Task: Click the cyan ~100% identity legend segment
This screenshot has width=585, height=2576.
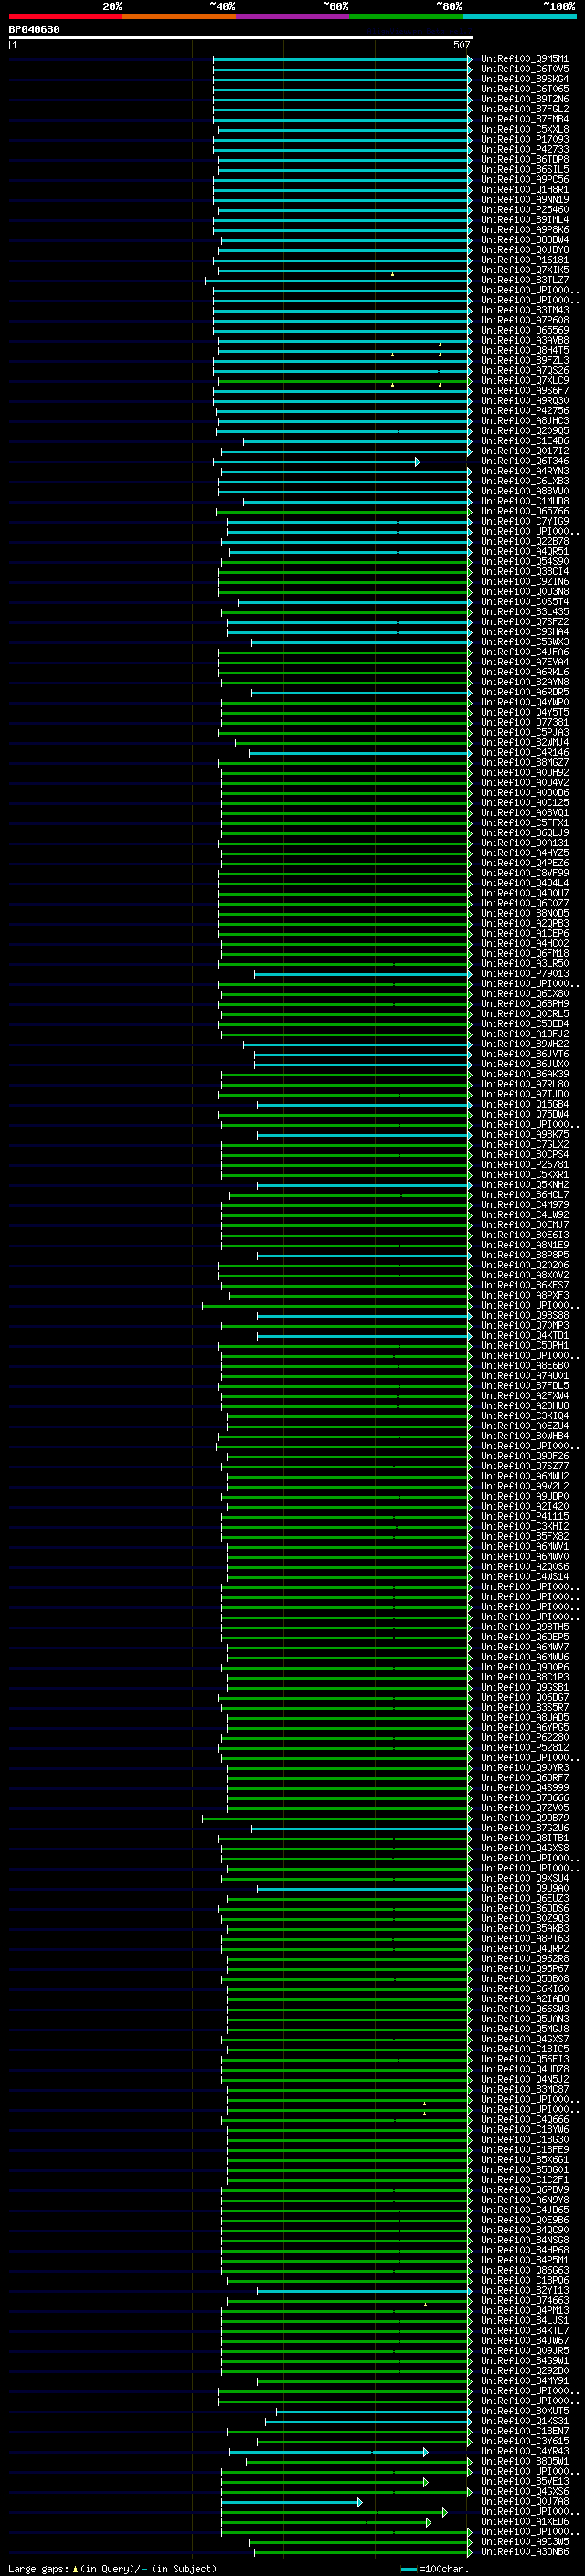Action: coord(520,16)
